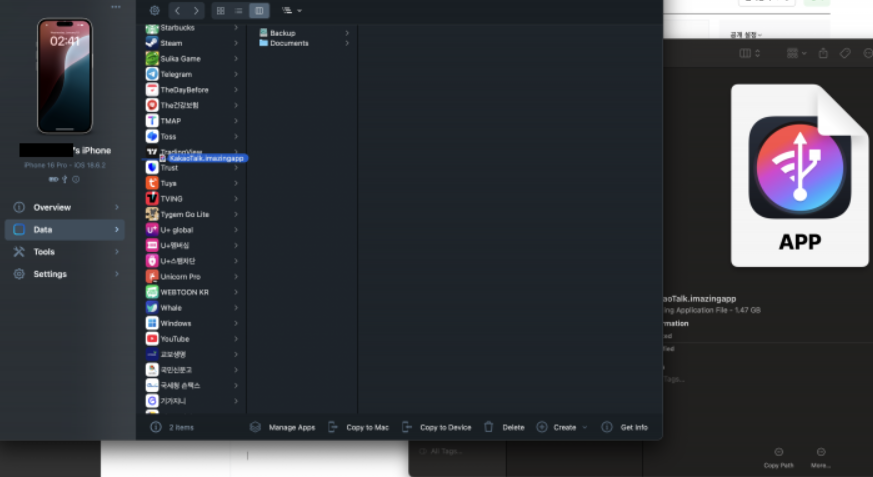Select the Tygem Go Lite app icon
Image resolution: width=873 pixels, height=477 pixels.
tap(152, 214)
